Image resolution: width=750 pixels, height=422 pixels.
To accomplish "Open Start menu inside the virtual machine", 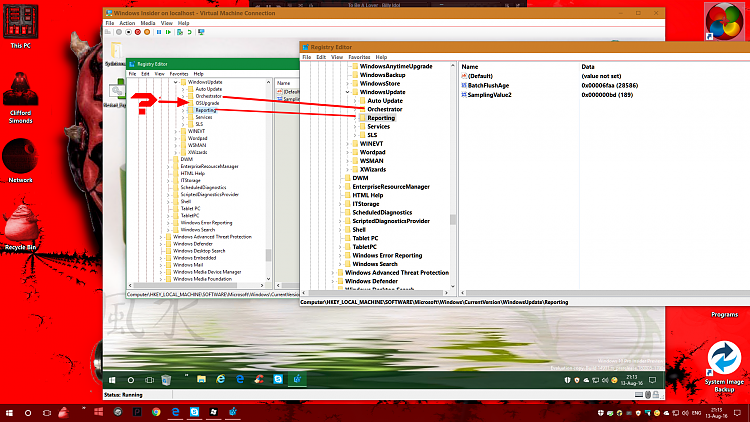I will 112,380.
